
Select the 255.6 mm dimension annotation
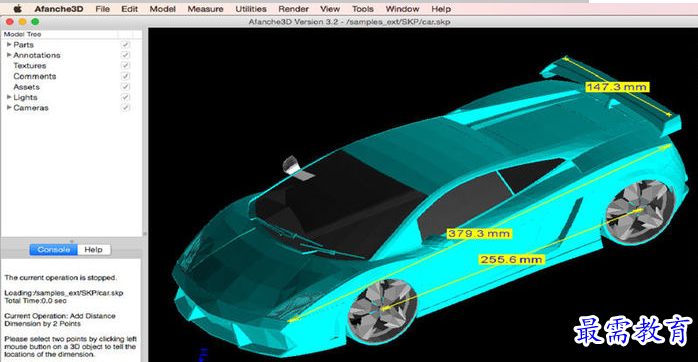point(511,259)
